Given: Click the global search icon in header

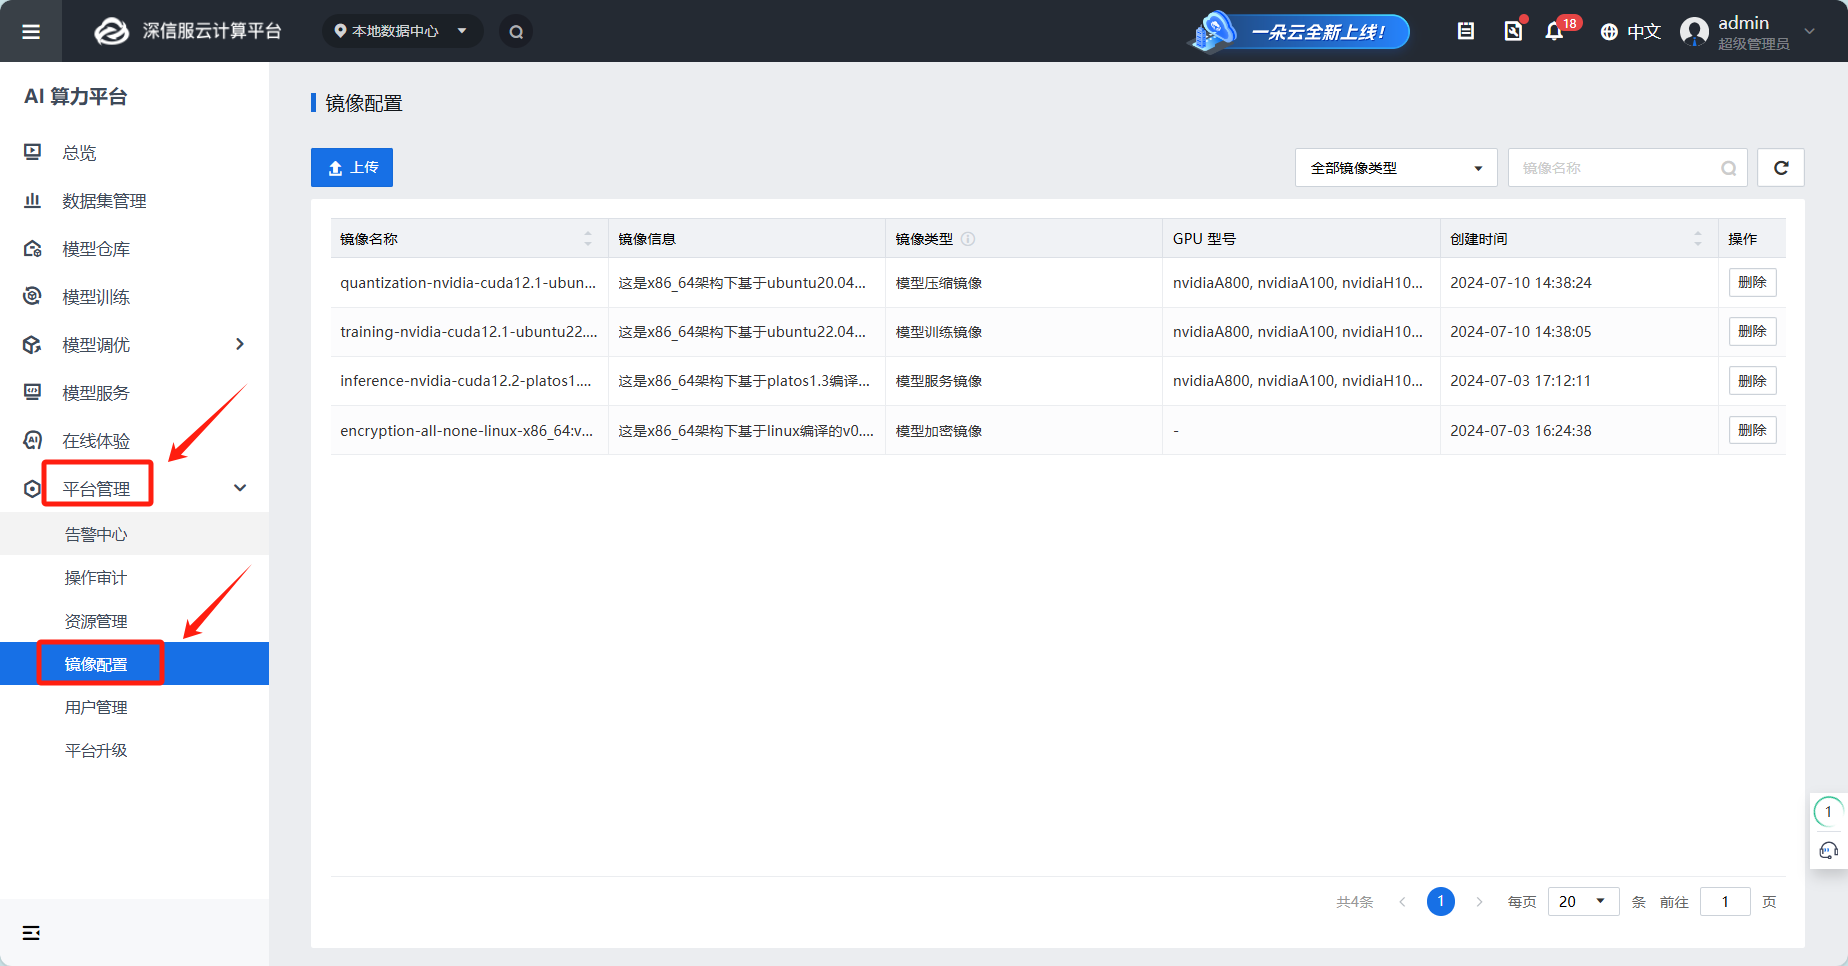Looking at the screenshot, I should (516, 31).
